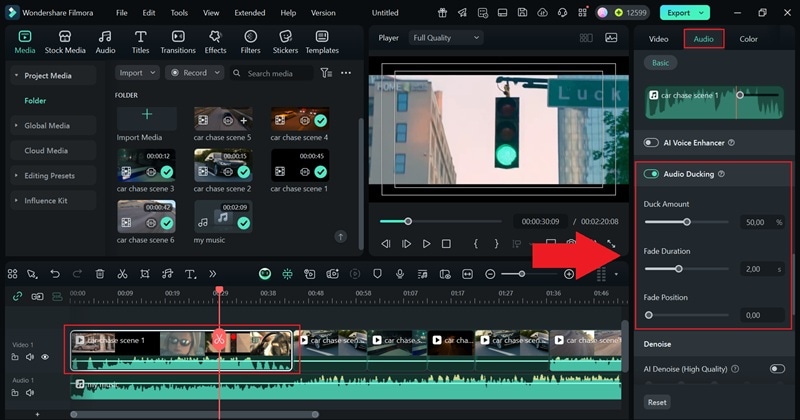Select the split scissors tool in timeline toolbar
Screen dimensions: 800x420
click(x=122, y=274)
